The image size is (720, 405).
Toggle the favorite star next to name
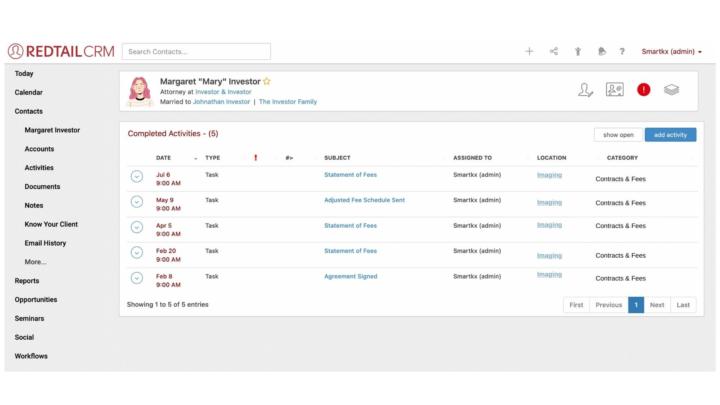267,81
